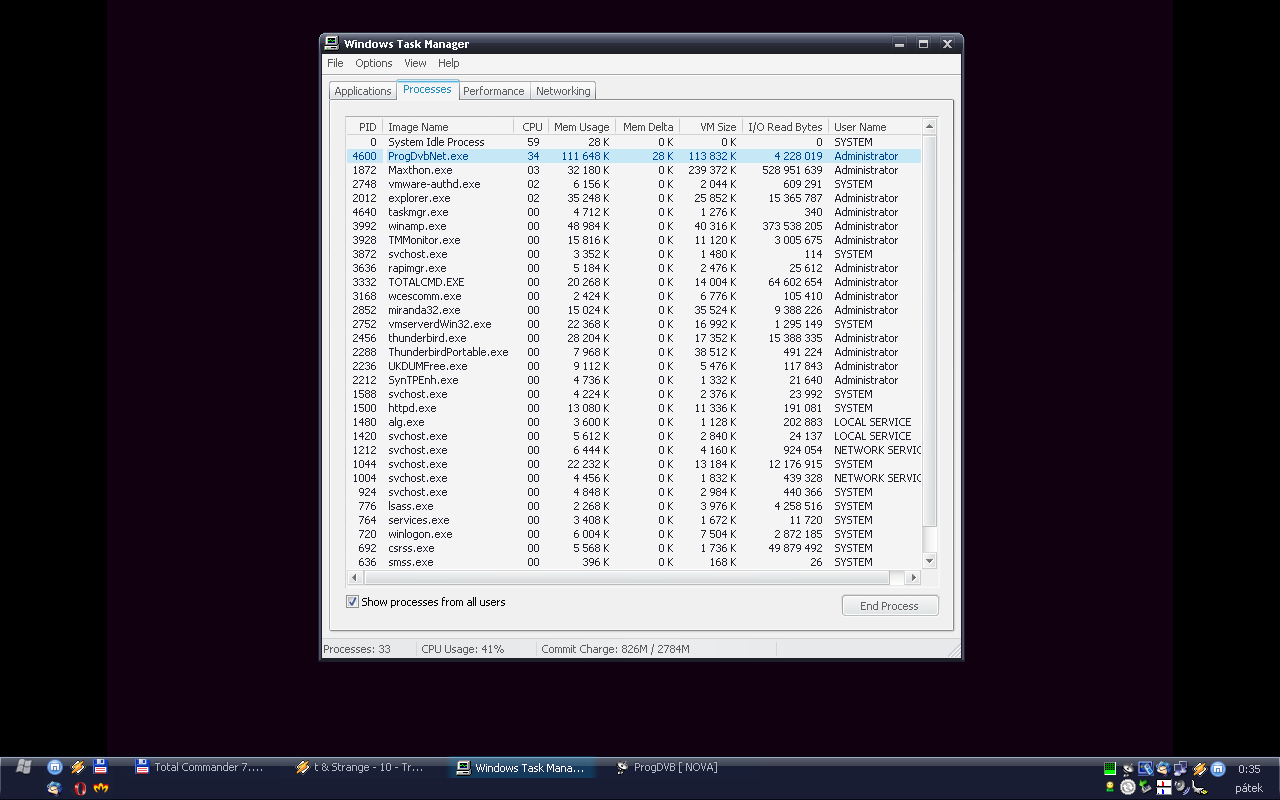Select the Maxthon.exe process row
The width and height of the screenshot is (1280, 800).
(634, 170)
